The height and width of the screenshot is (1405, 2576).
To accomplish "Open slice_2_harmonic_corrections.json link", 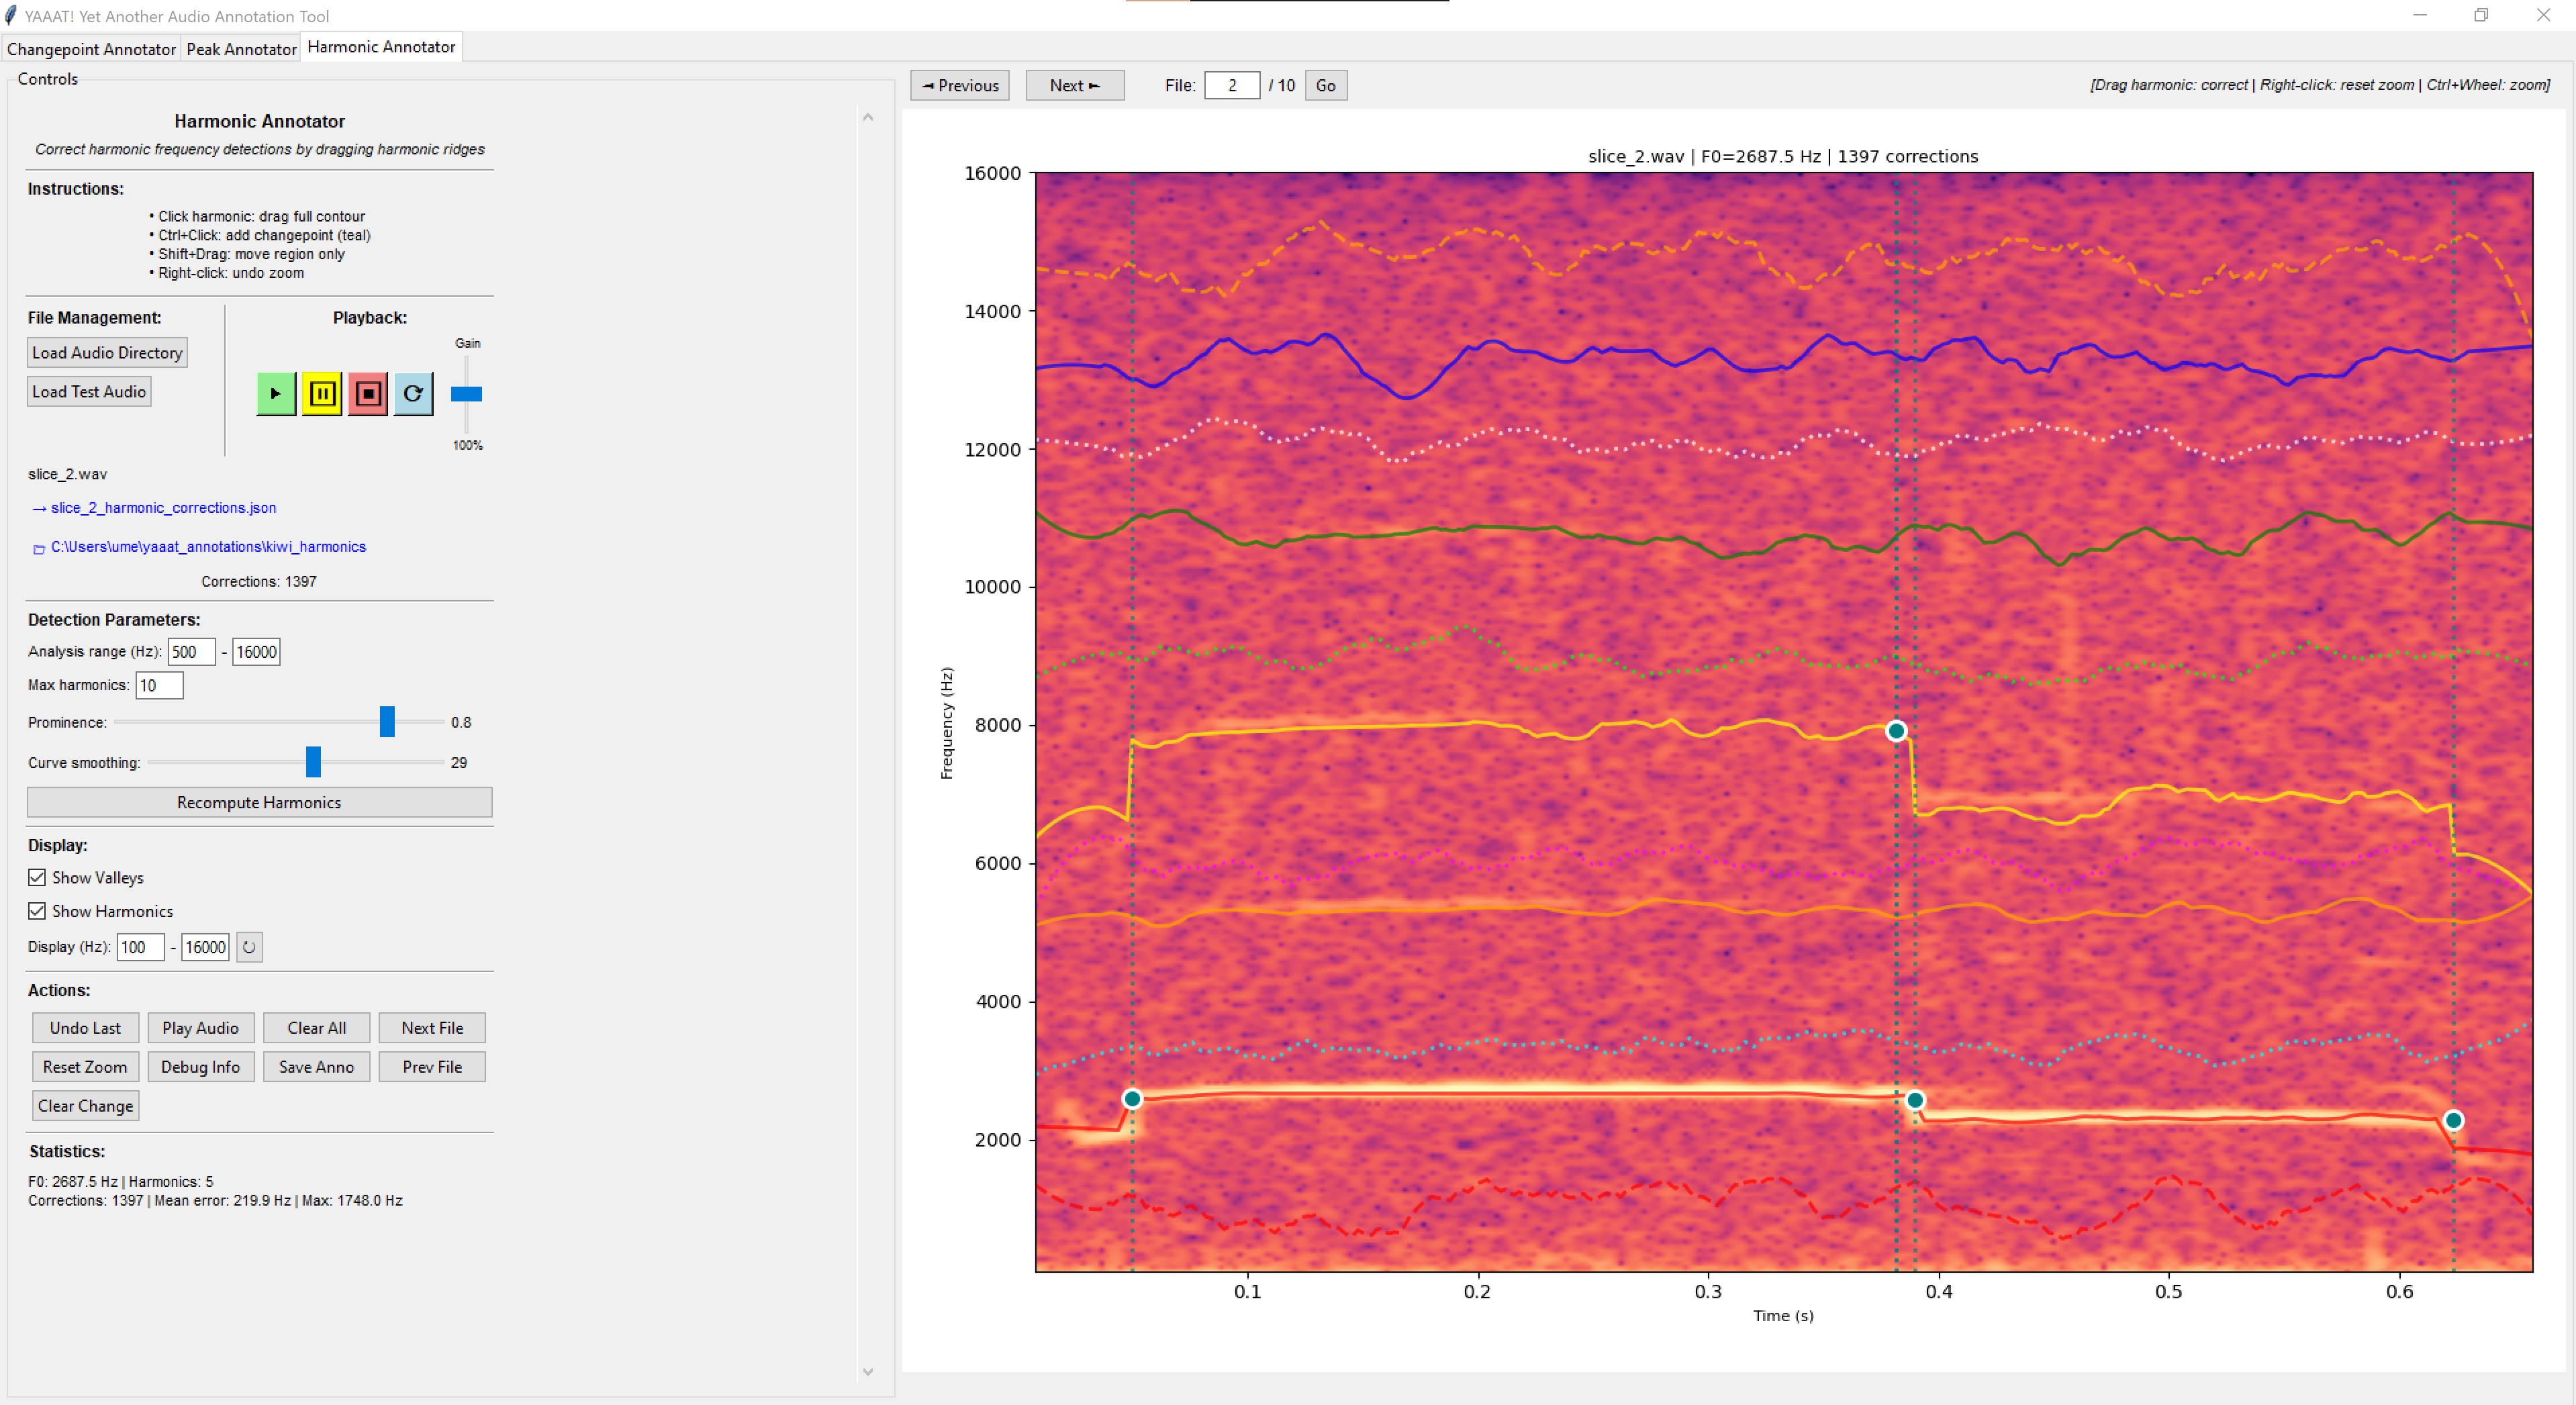I will click(163, 508).
